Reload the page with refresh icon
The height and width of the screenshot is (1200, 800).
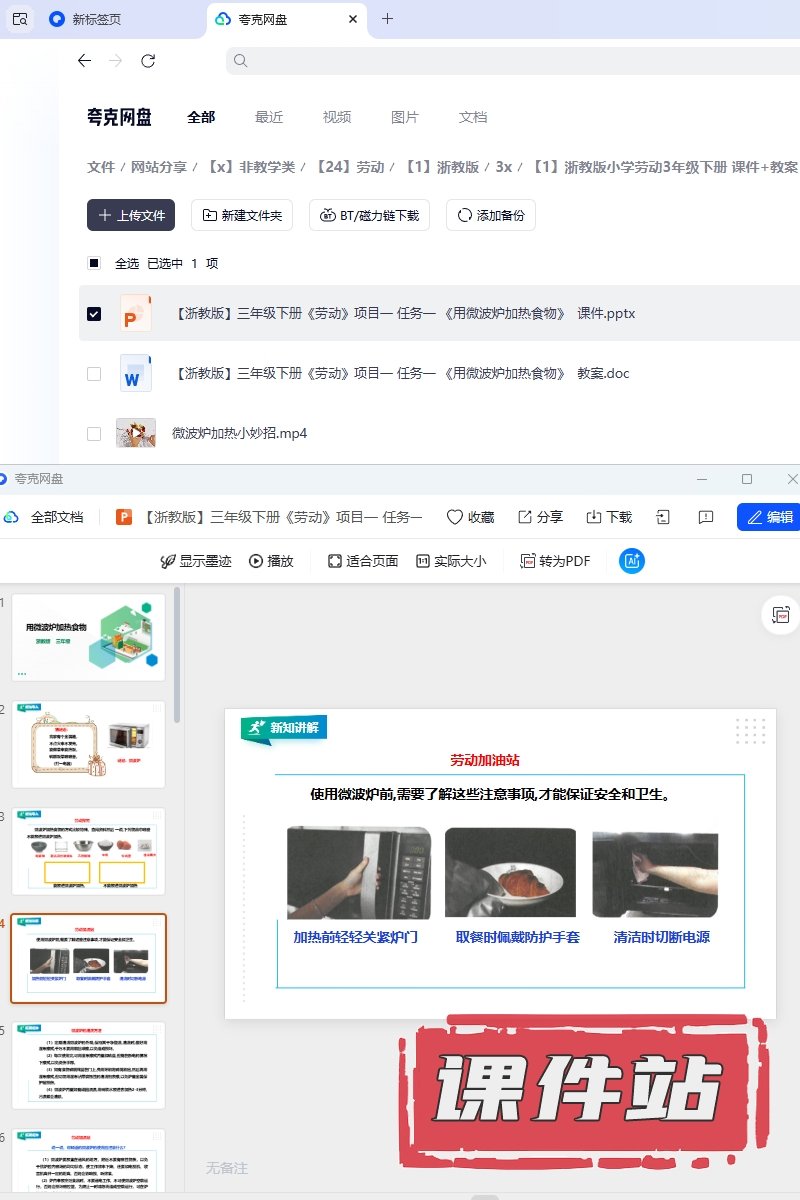click(x=148, y=61)
